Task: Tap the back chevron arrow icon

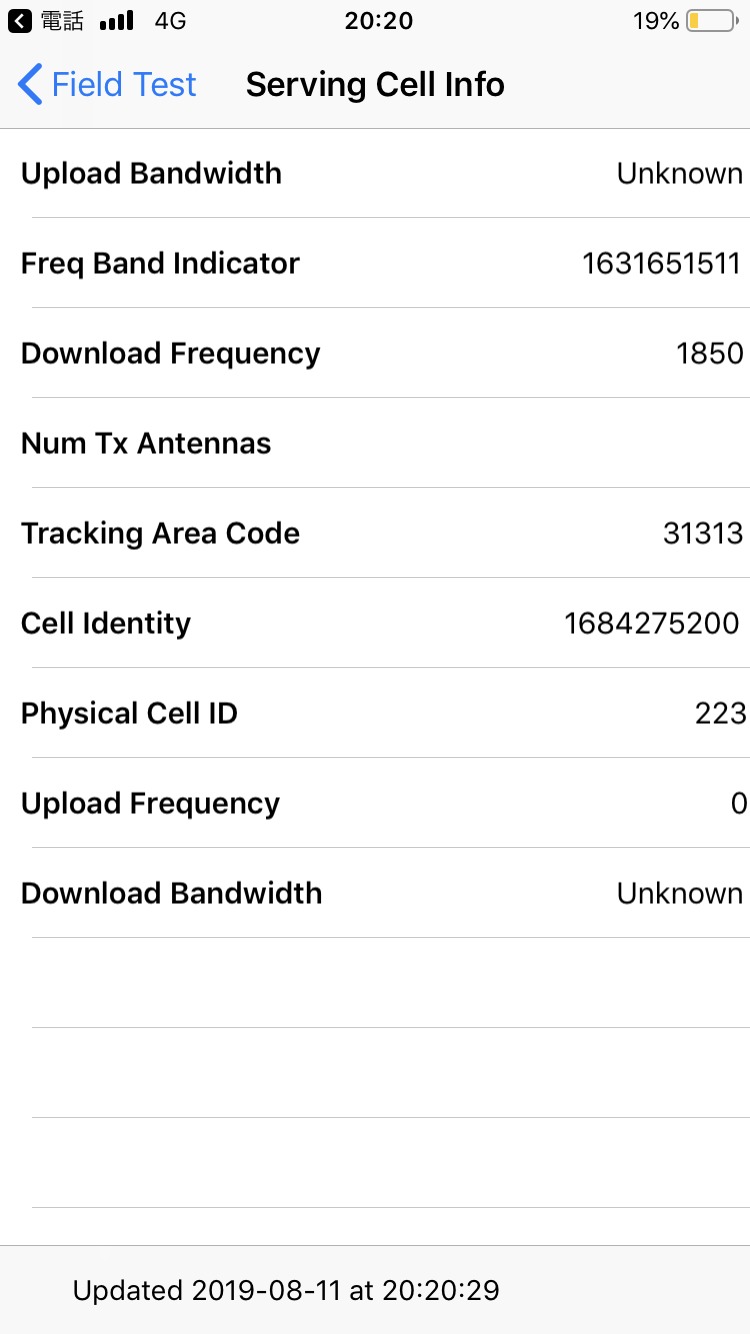Action: point(30,85)
